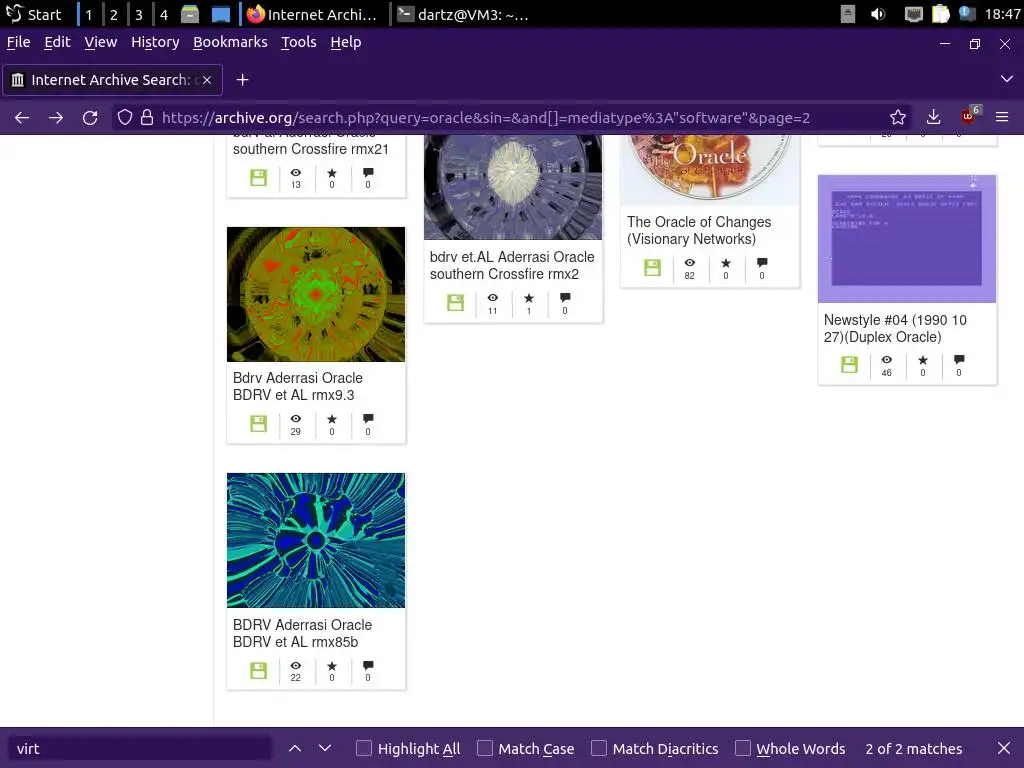Reload the current page
The width and height of the screenshot is (1024, 768).
click(90, 118)
